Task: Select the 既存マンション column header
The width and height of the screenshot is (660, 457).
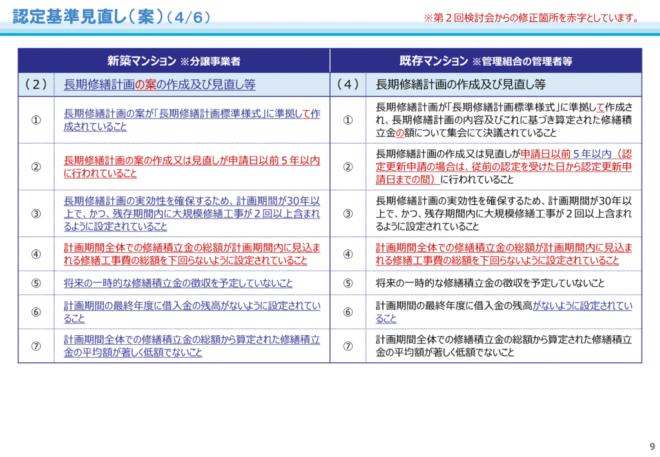Action: (x=487, y=59)
